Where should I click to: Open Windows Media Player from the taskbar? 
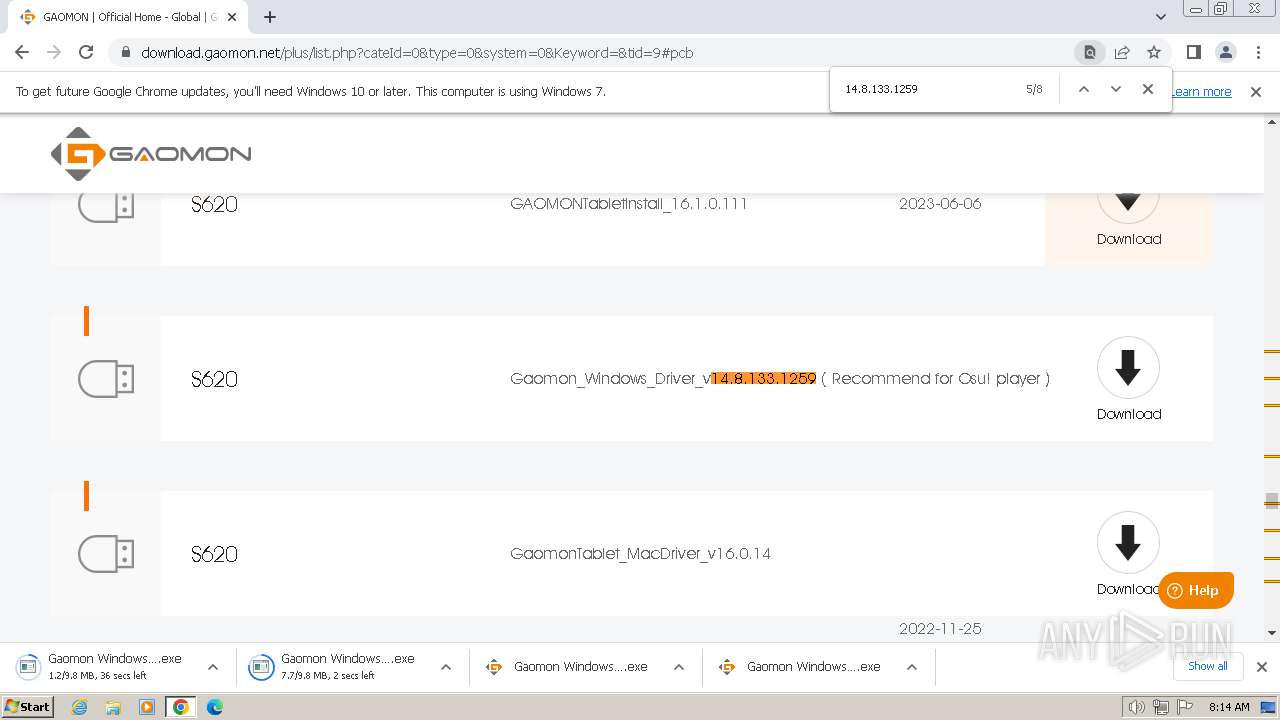[x=147, y=707]
